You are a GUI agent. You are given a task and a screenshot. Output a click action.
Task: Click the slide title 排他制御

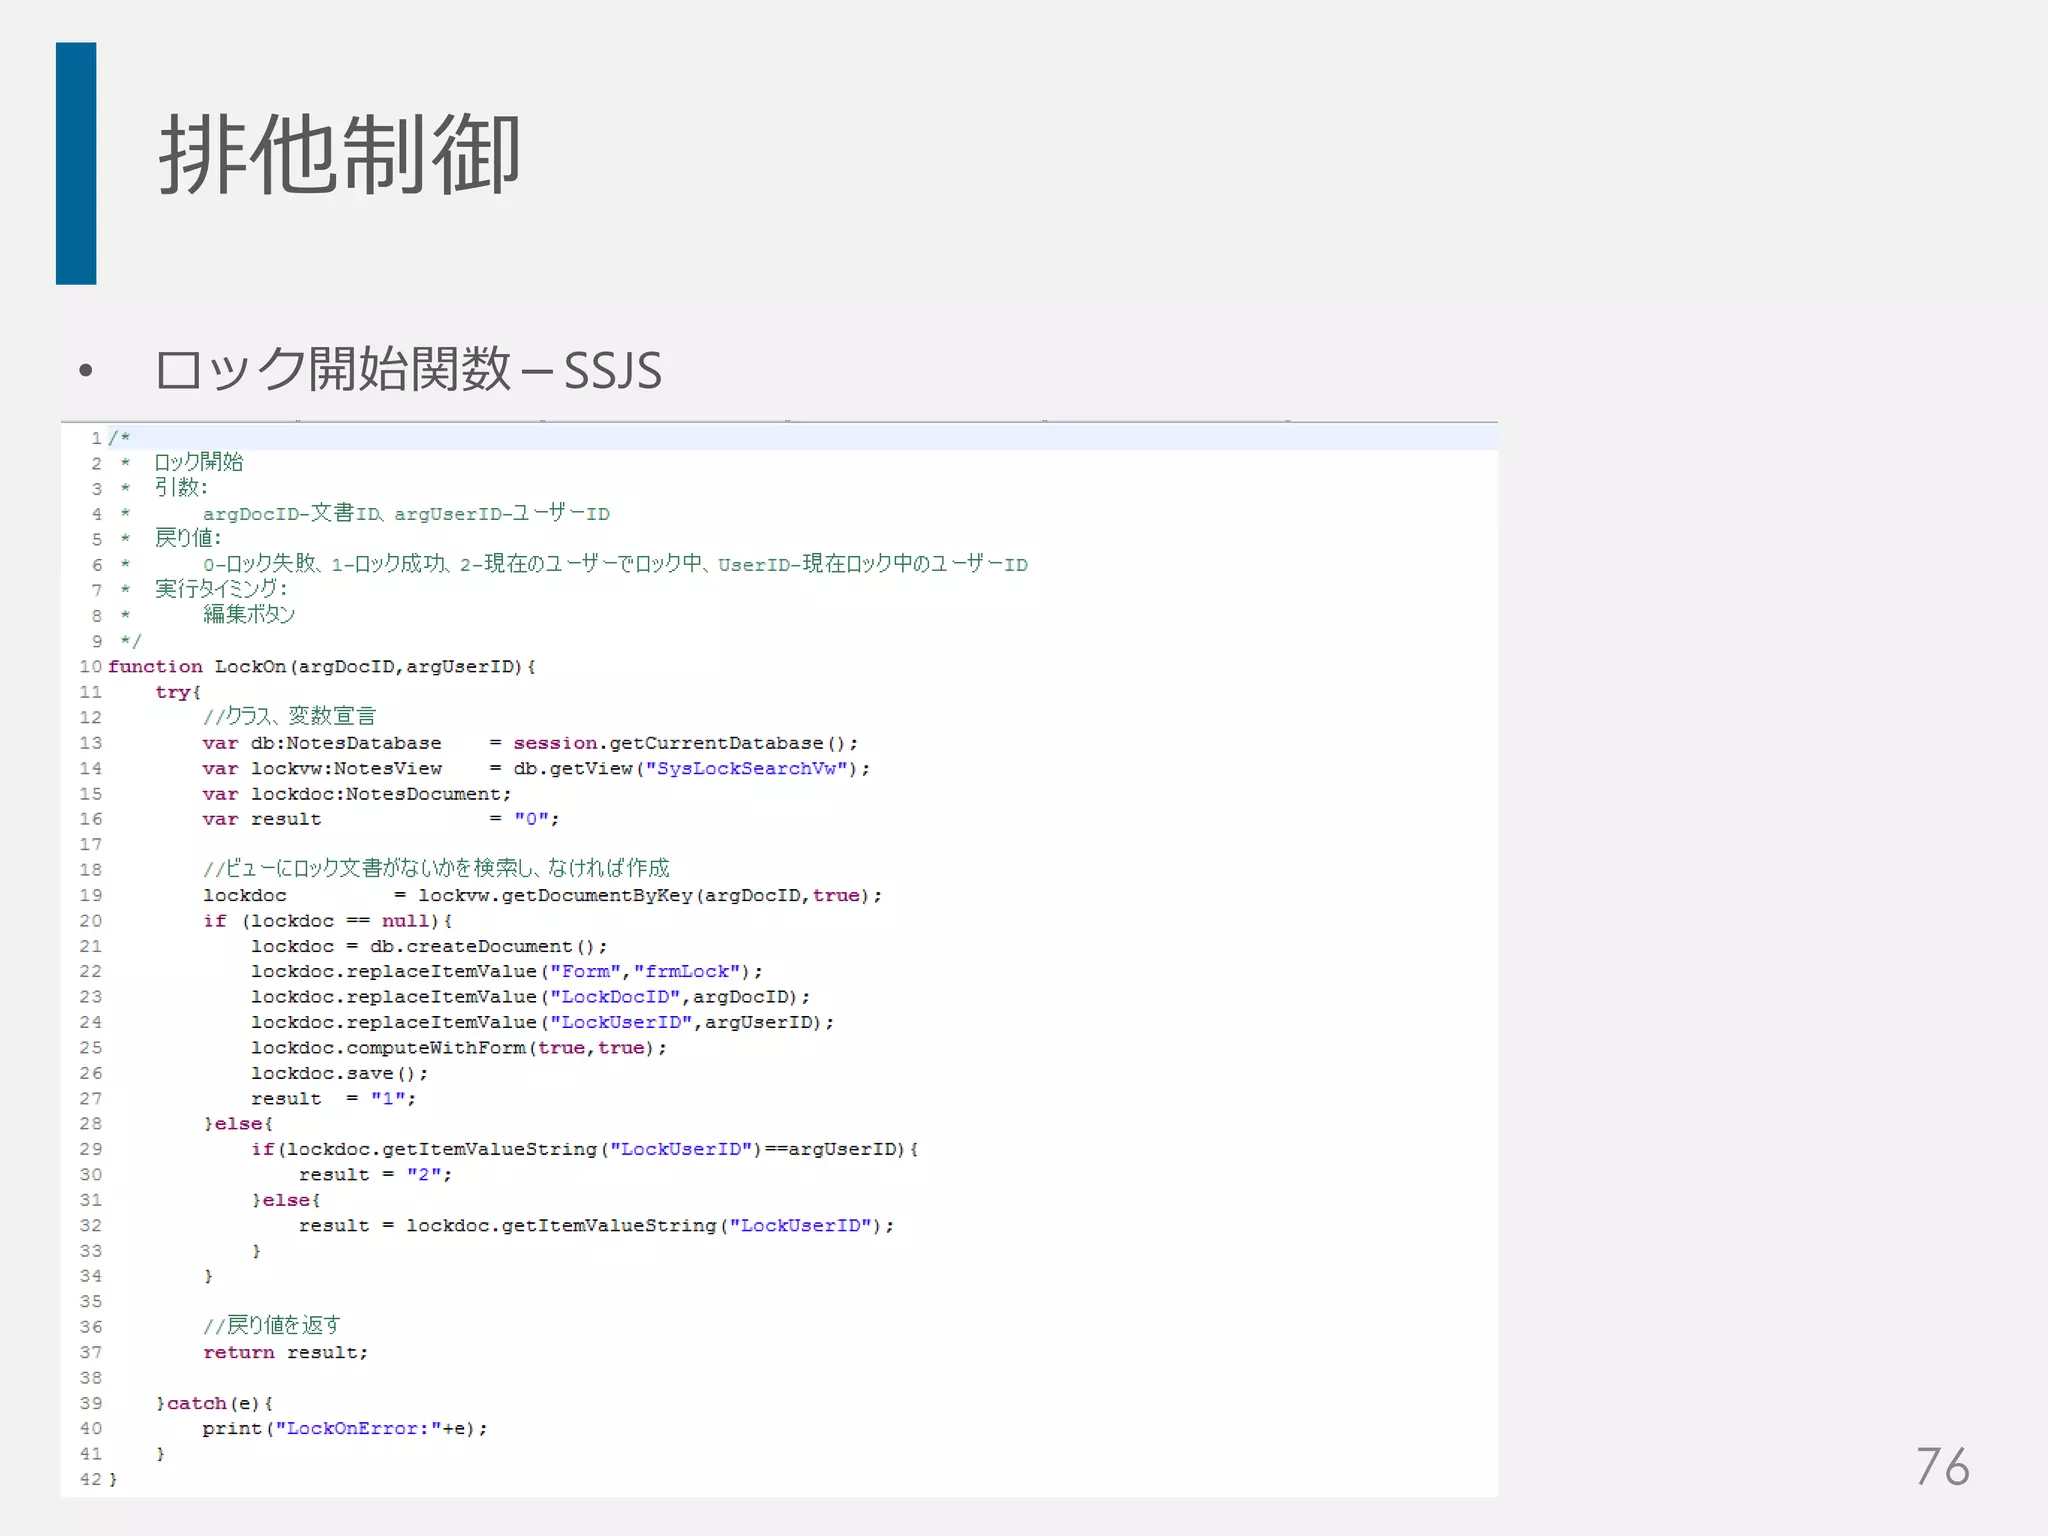pyautogui.click(x=340, y=155)
